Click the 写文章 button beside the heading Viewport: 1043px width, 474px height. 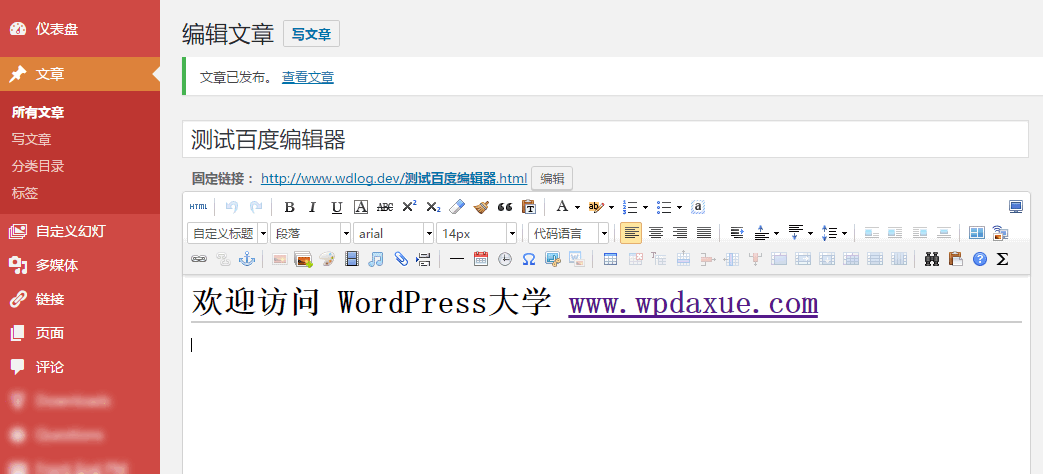tap(311, 34)
